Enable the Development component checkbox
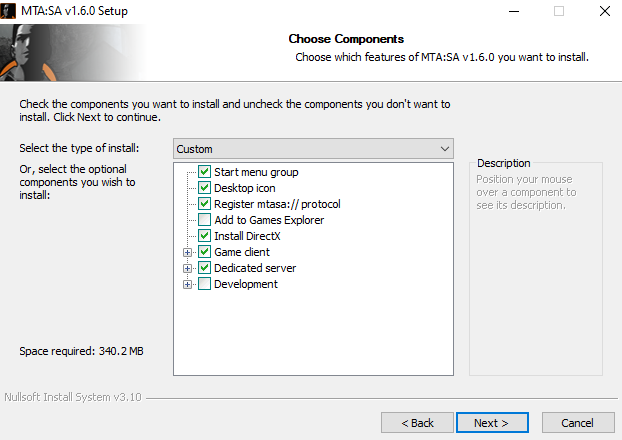The height and width of the screenshot is (440, 622). coord(205,284)
